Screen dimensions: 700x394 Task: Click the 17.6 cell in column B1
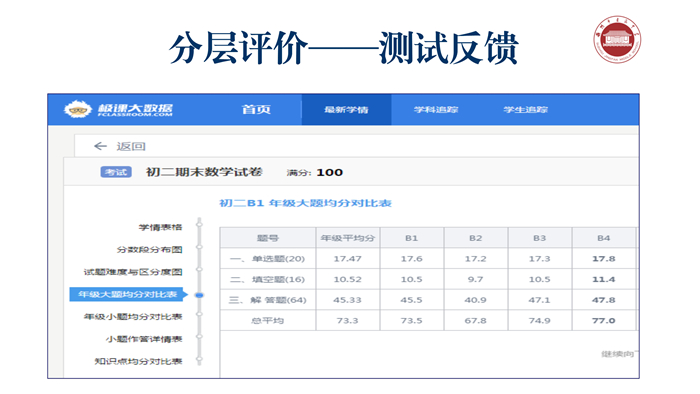point(412,259)
